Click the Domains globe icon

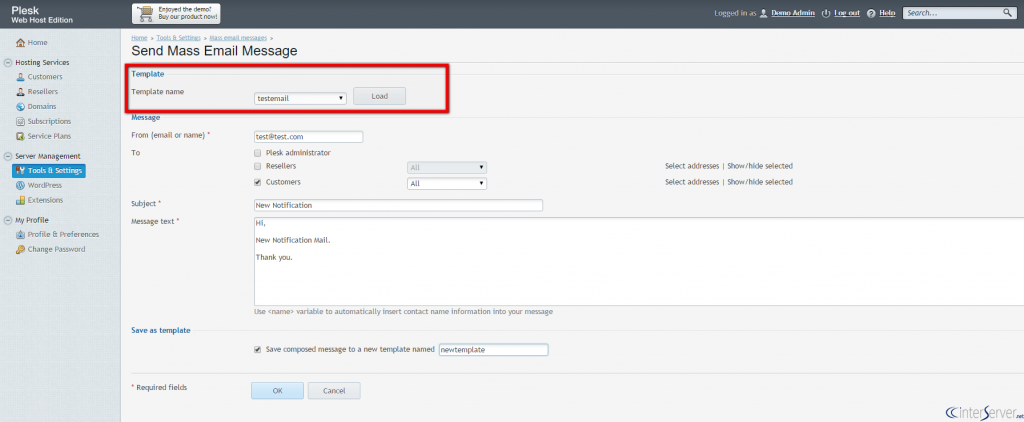tap(21, 106)
